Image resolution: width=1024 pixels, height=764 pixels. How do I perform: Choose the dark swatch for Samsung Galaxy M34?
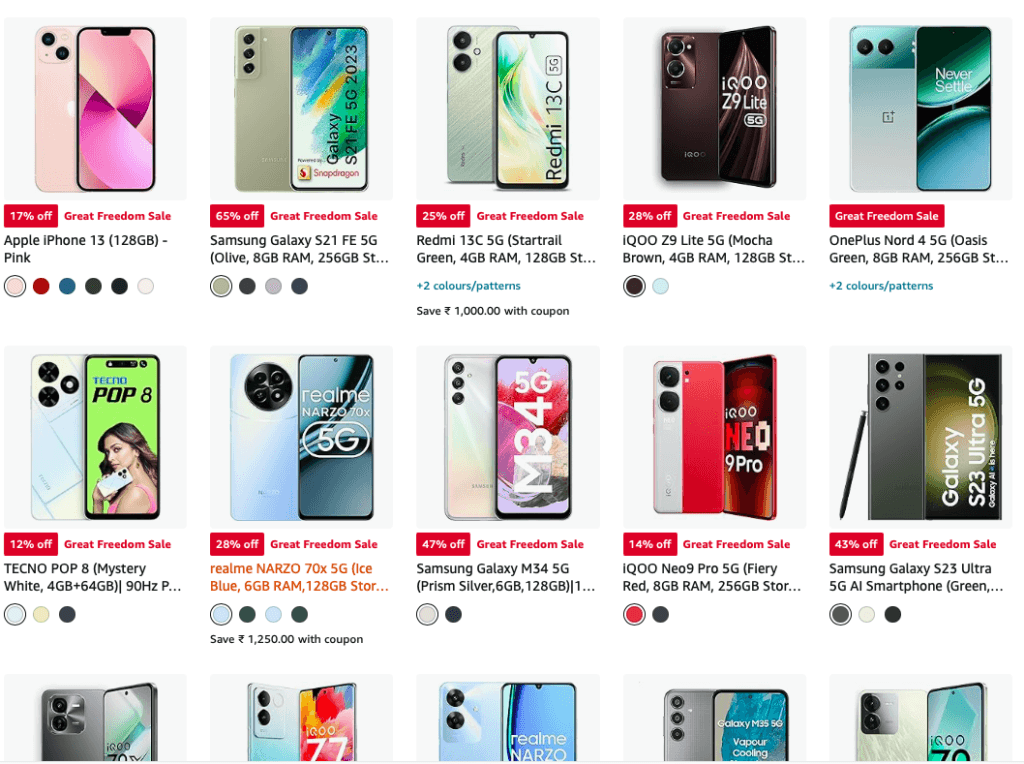(x=453, y=614)
